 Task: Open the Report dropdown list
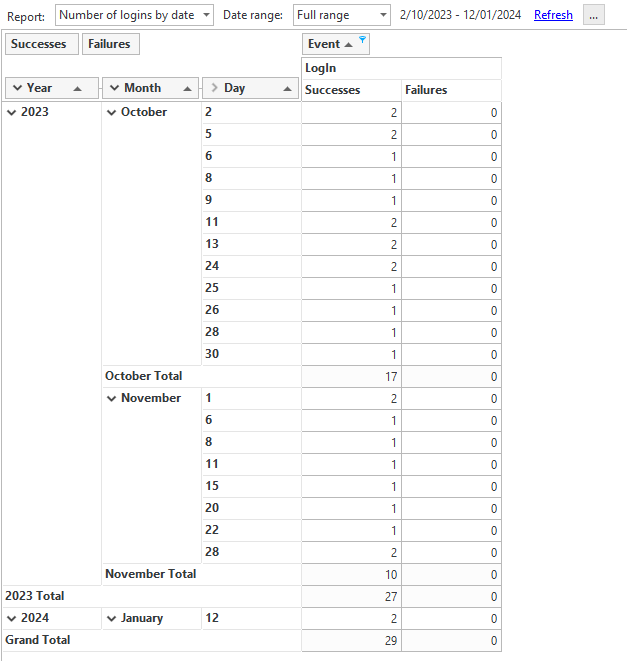click(x=205, y=15)
